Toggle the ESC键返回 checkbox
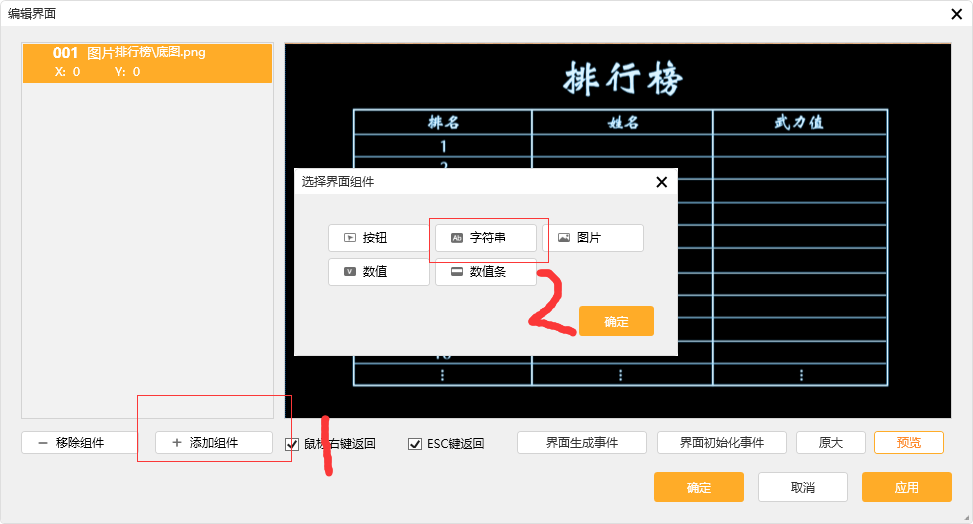The width and height of the screenshot is (973, 524). click(415, 444)
